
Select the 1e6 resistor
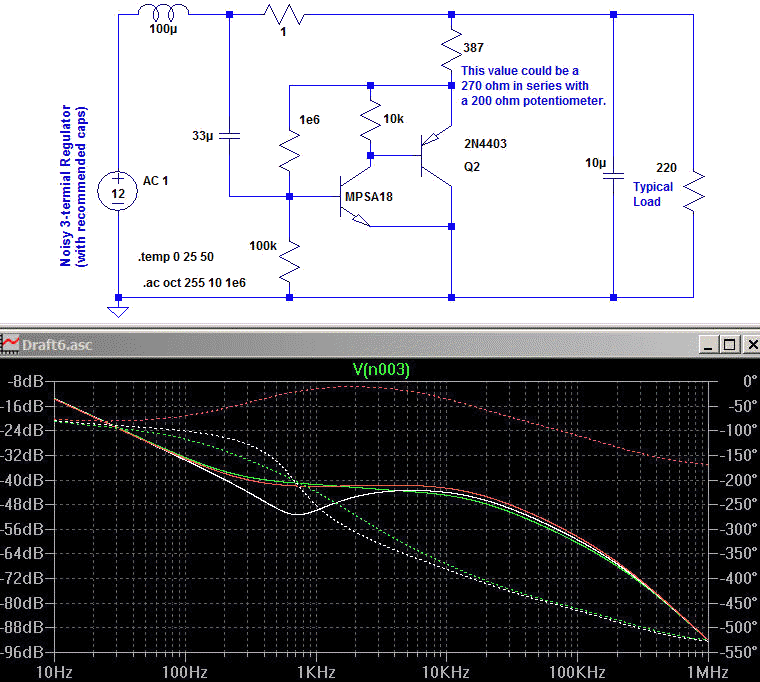[289, 150]
